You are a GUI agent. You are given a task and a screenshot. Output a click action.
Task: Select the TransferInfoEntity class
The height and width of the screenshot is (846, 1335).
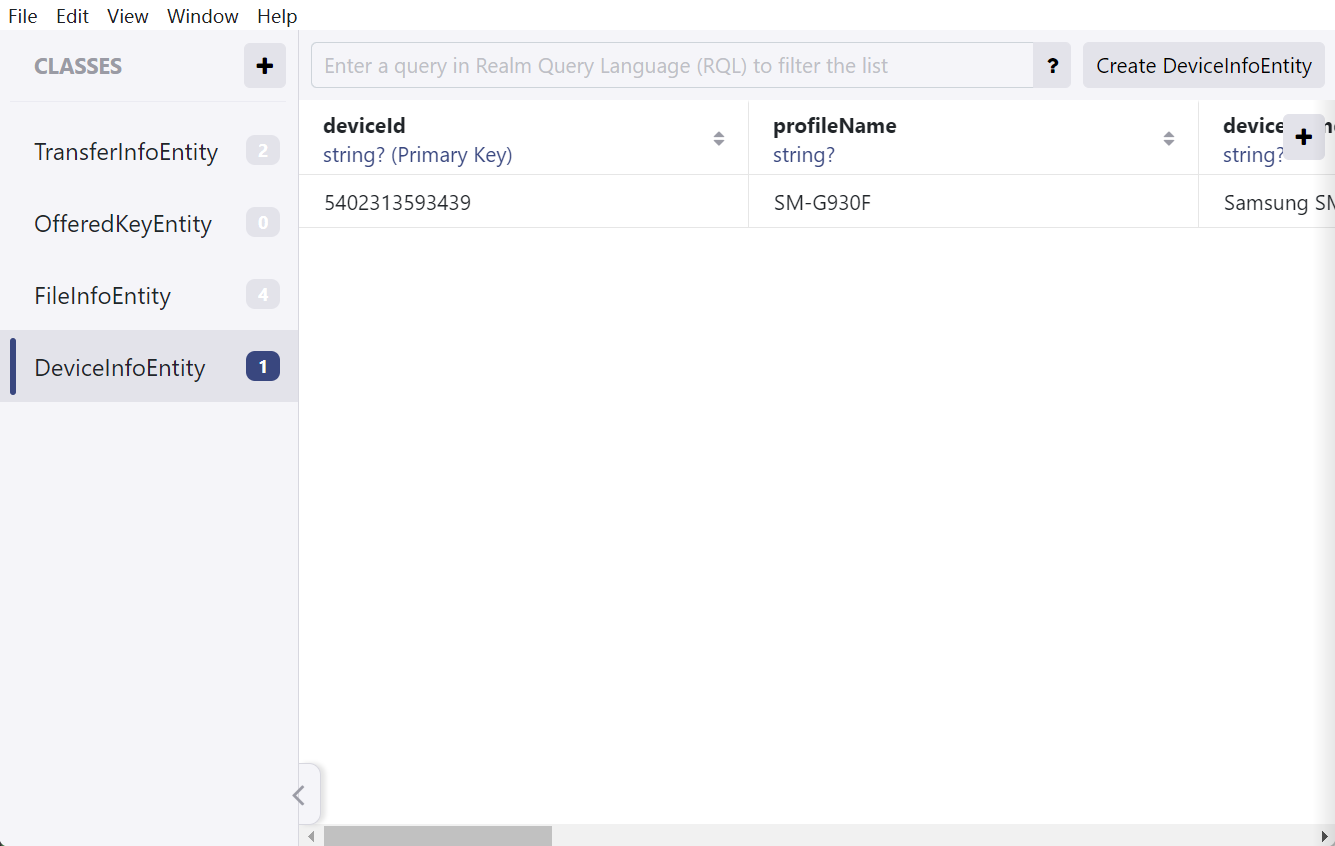tap(149, 151)
